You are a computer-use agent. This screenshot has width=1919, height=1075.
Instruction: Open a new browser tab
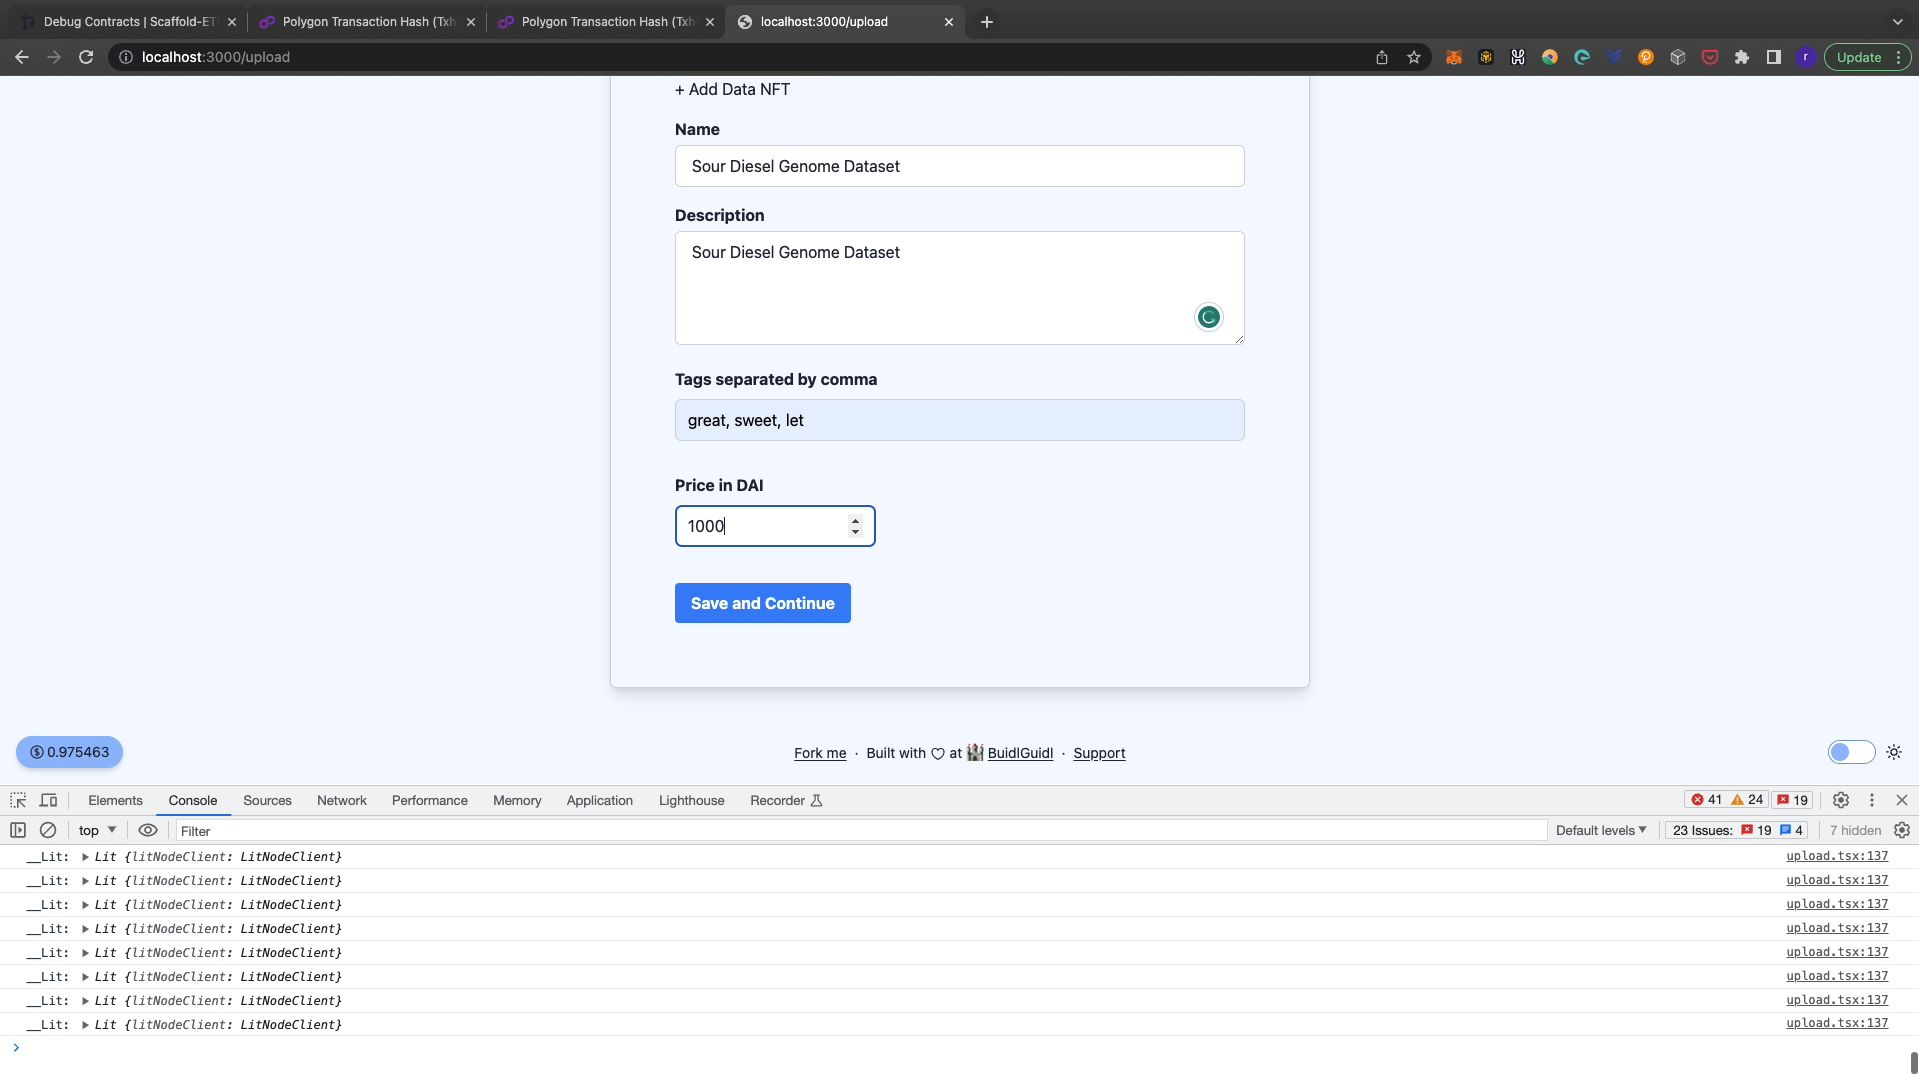pos(987,21)
